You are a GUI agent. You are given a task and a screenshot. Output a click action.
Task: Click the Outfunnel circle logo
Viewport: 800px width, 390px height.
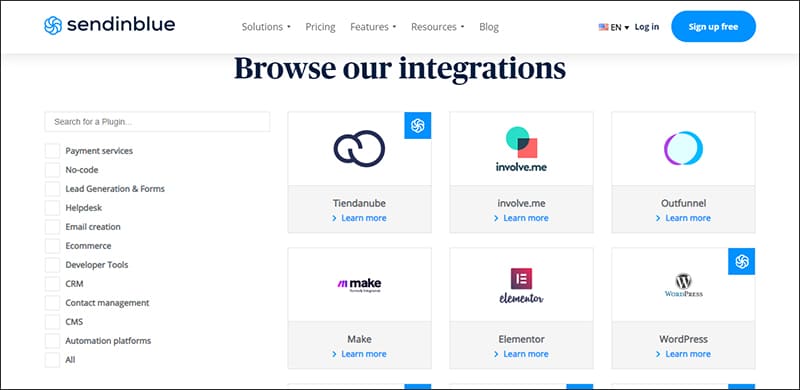(x=683, y=149)
